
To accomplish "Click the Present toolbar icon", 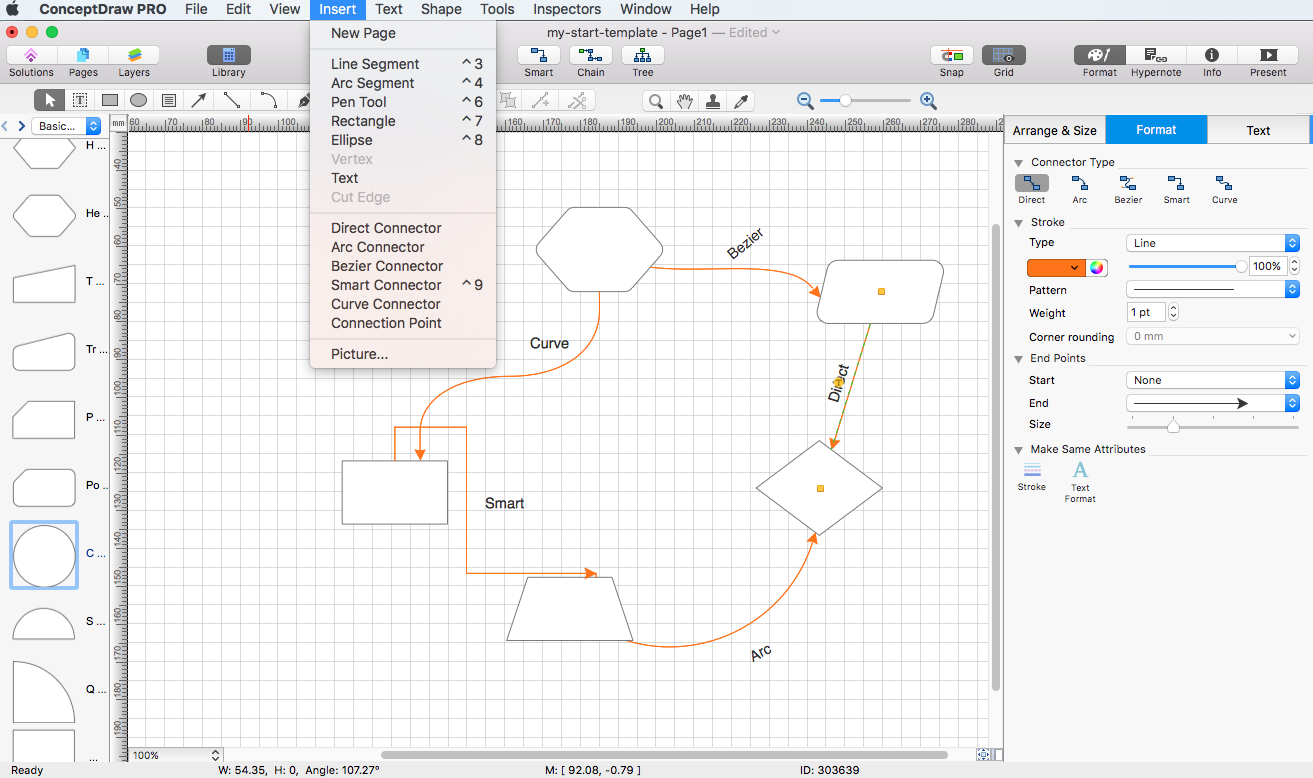I will [x=1268, y=56].
